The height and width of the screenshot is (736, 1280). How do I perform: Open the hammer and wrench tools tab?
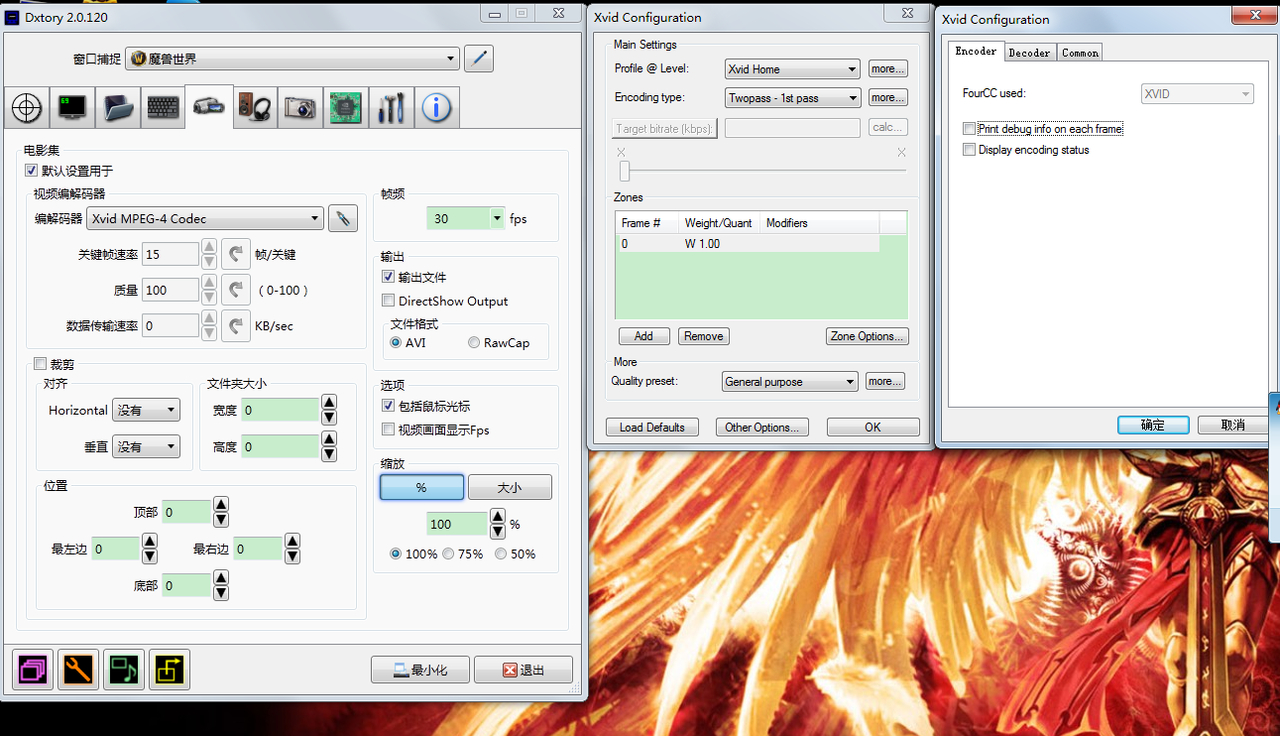coord(391,108)
